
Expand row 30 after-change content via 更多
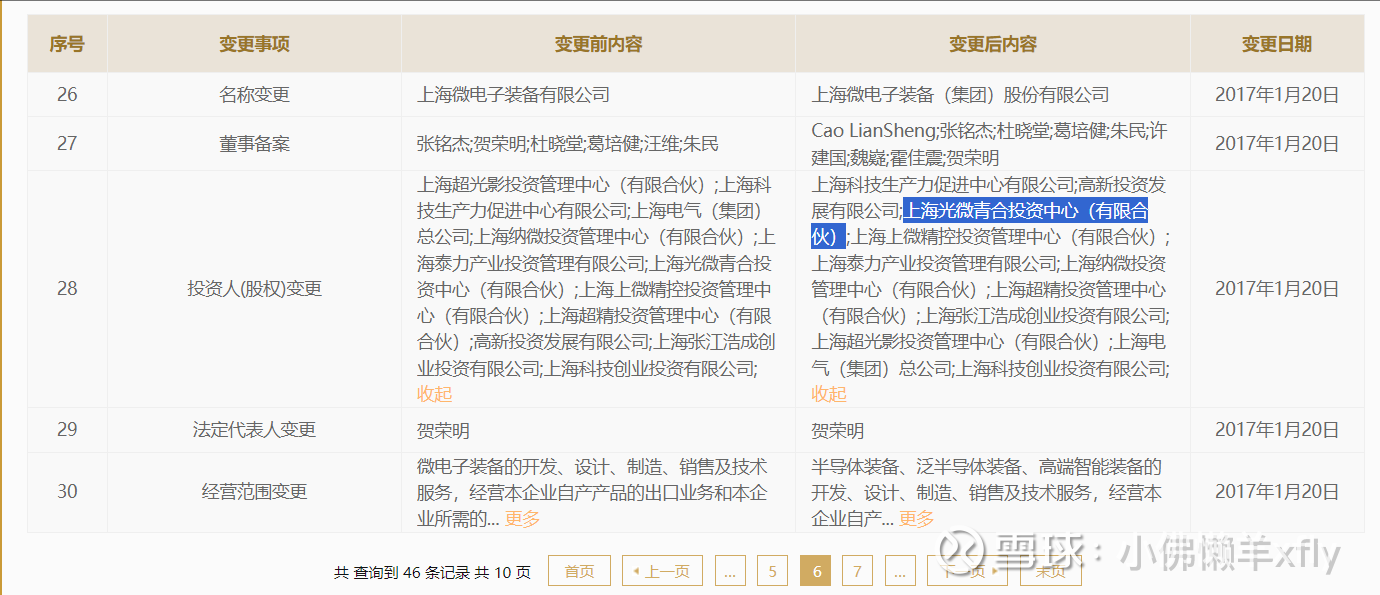coord(917,518)
